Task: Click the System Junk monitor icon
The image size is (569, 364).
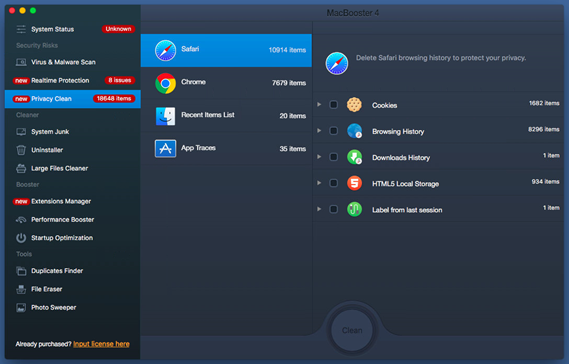Action: tap(21, 132)
